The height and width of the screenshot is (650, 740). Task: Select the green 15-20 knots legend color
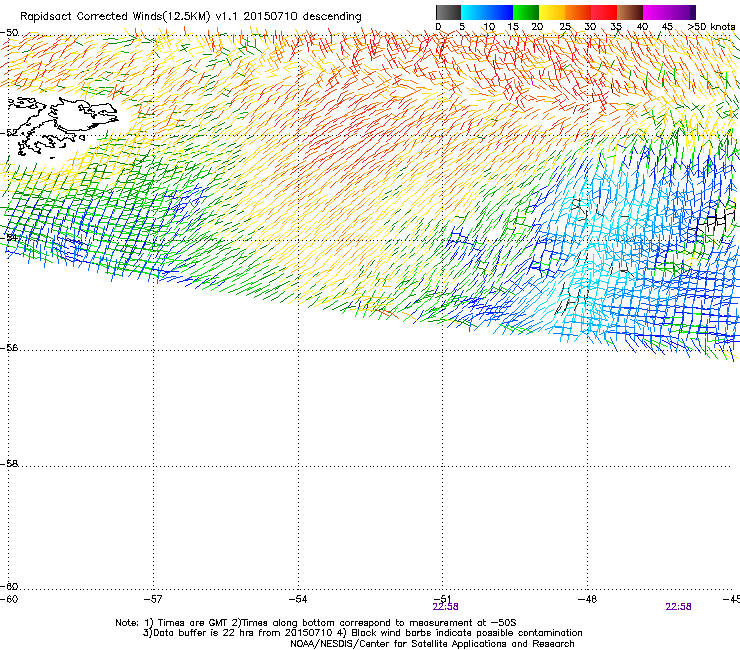click(x=526, y=12)
